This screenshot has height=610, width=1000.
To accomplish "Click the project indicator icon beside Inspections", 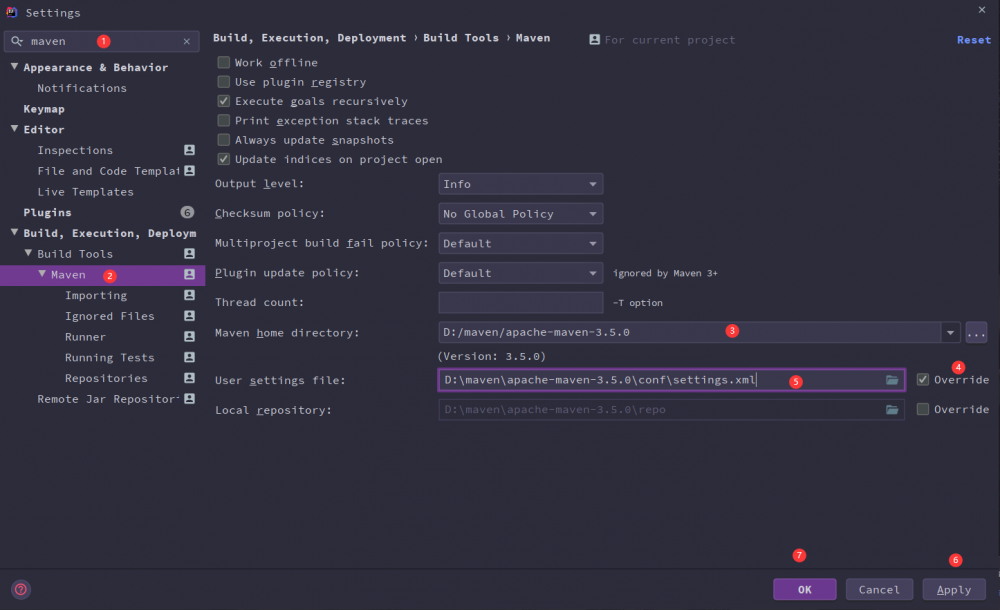I will 188,149.
